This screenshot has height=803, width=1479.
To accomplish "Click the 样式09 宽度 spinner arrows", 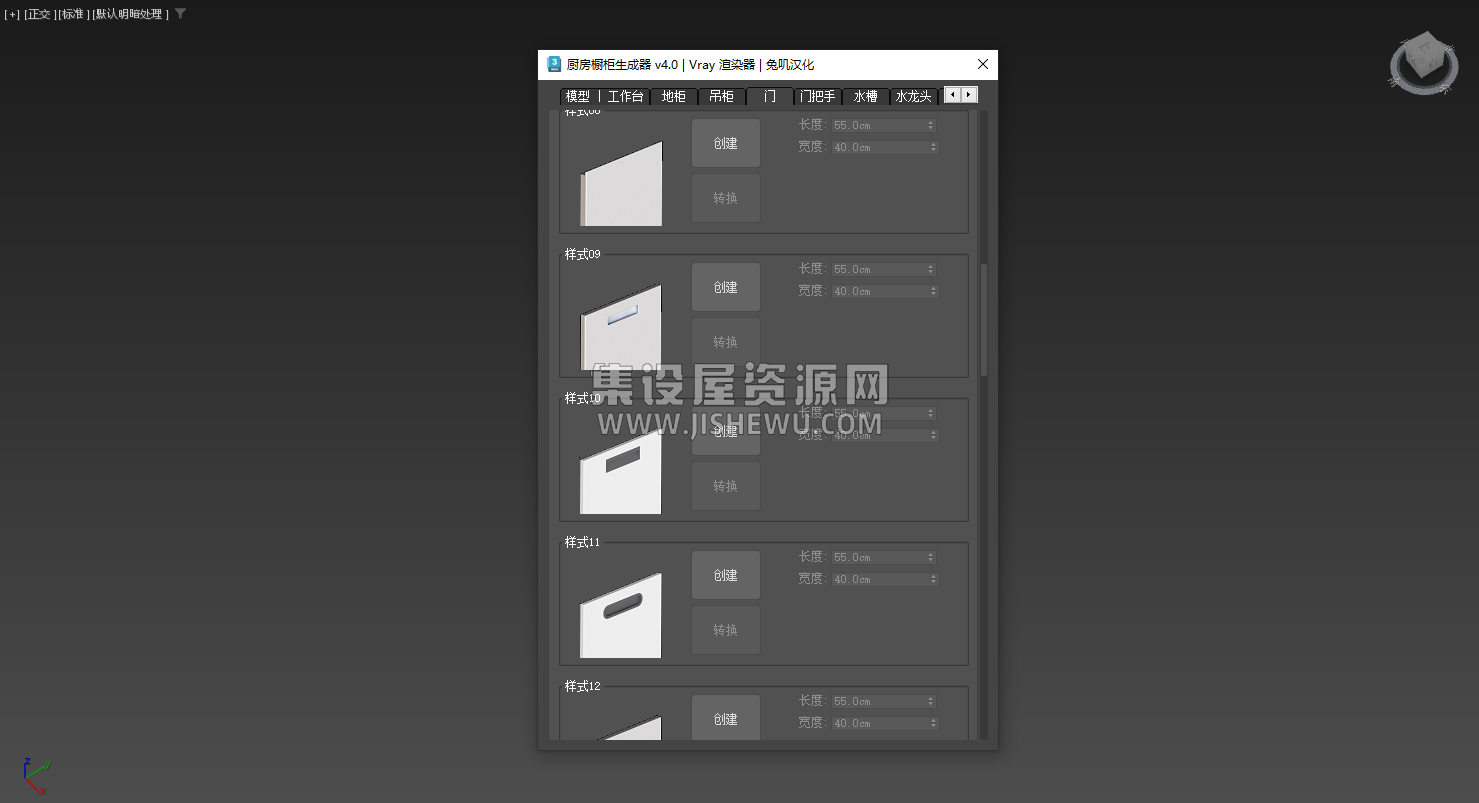I will tap(932, 291).
